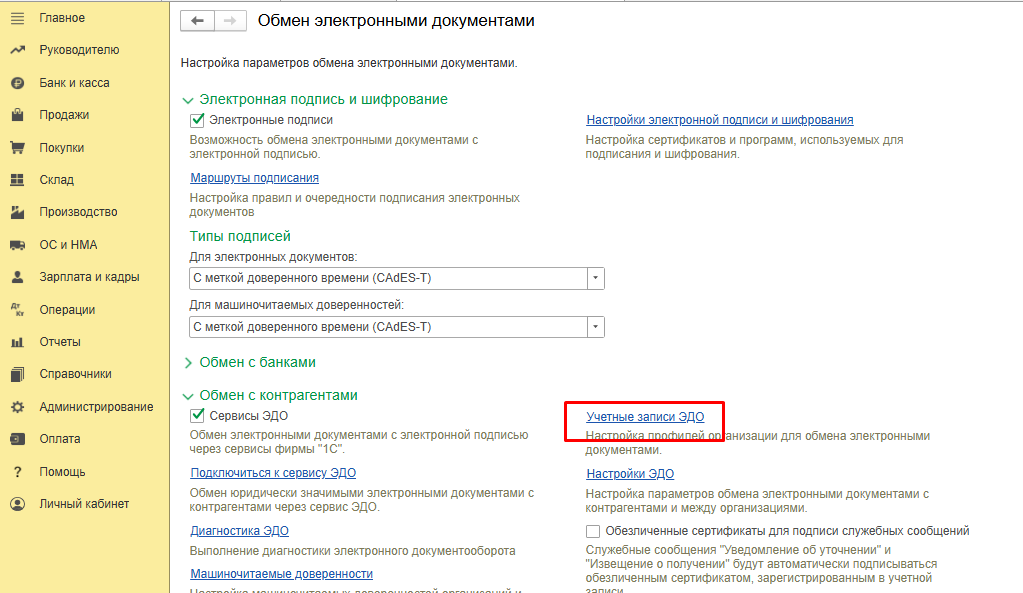Click the Отчеты bar chart icon
Viewport: 1023px width, 593px height.
(x=18, y=342)
